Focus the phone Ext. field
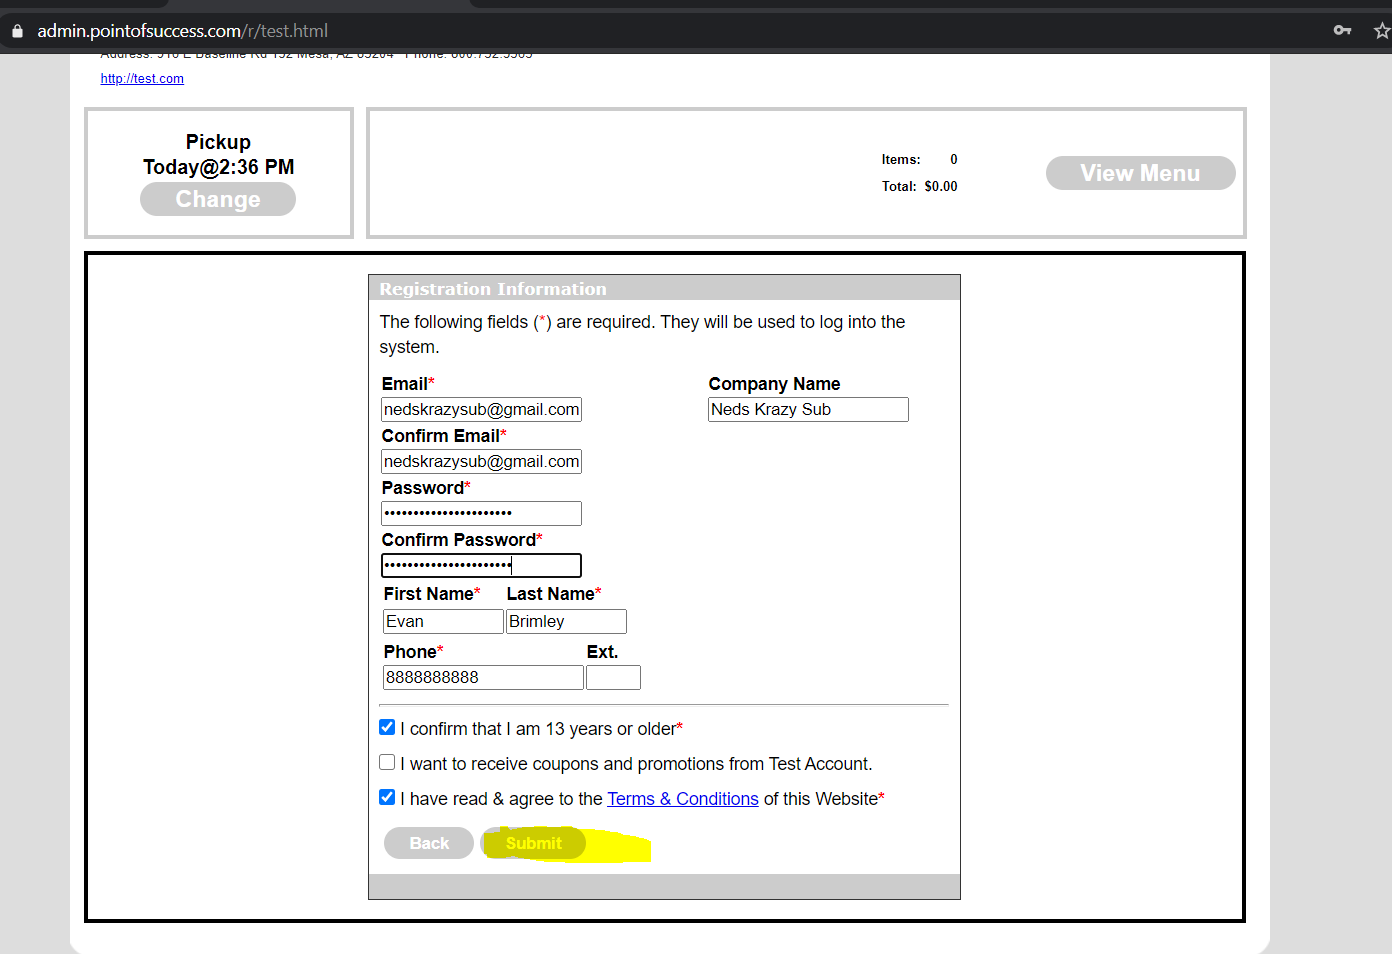The image size is (1392, 954). click(x=613, y=678)
